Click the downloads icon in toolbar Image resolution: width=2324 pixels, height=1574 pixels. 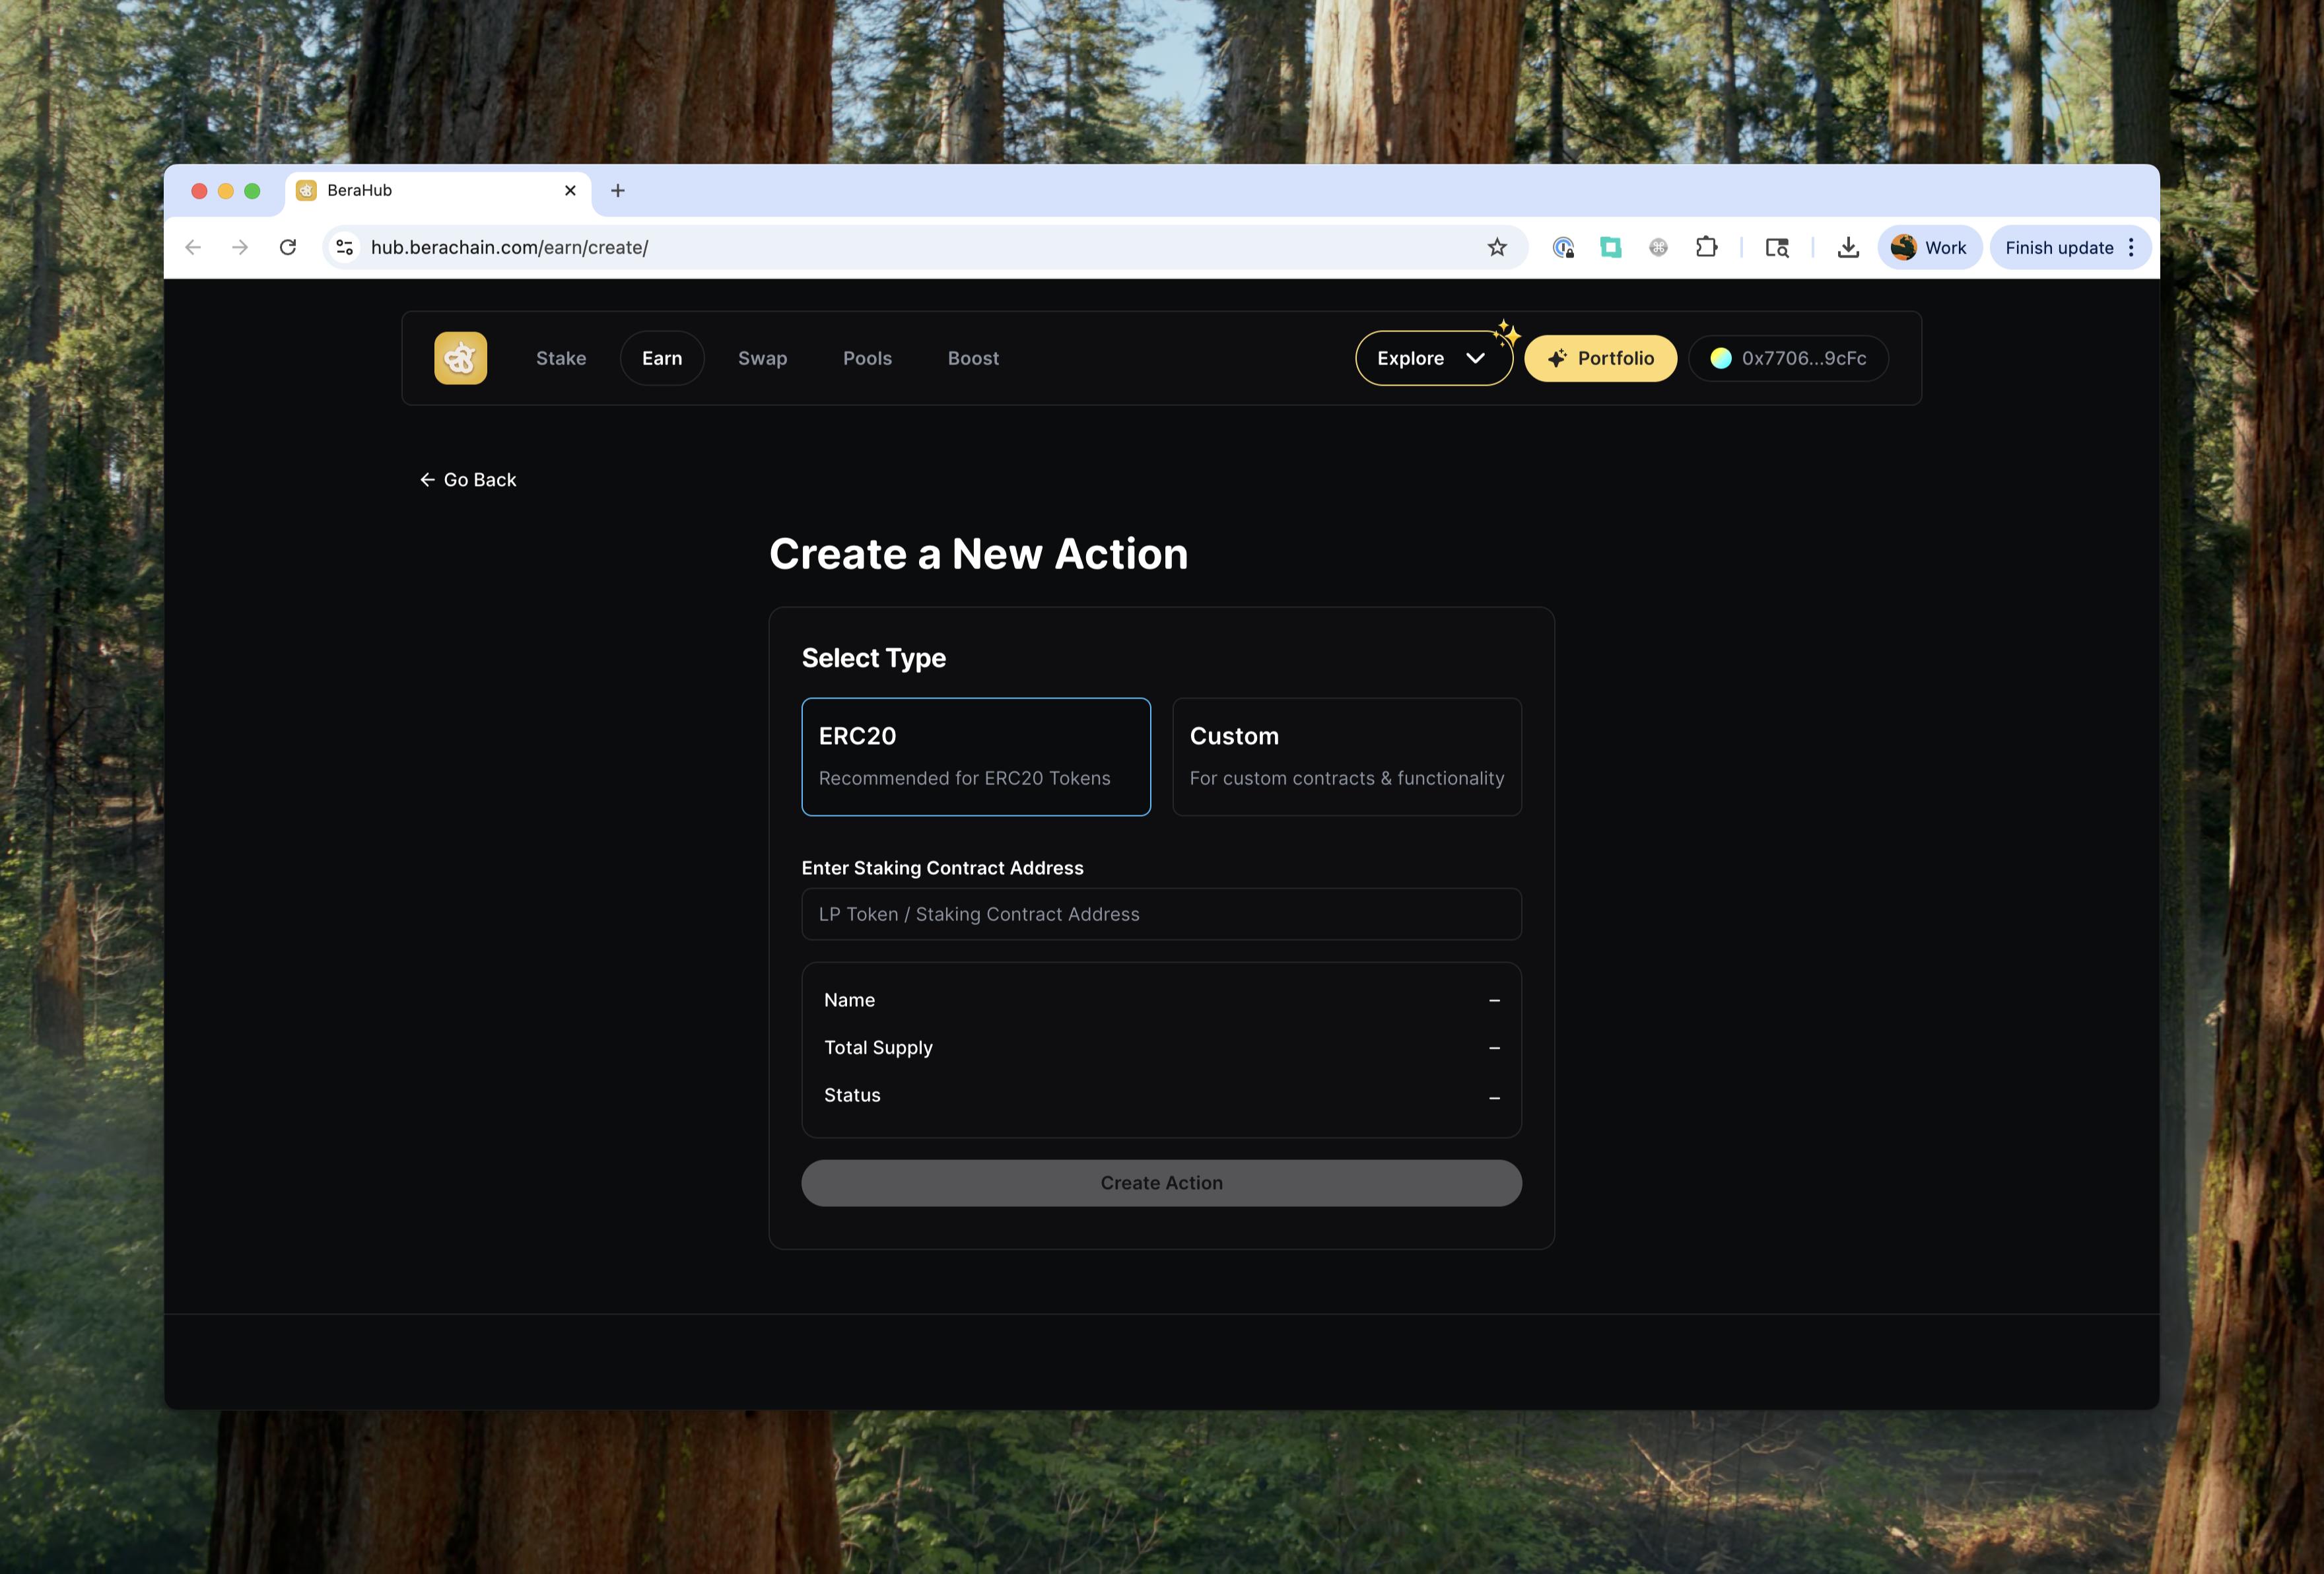point(1847,247)
